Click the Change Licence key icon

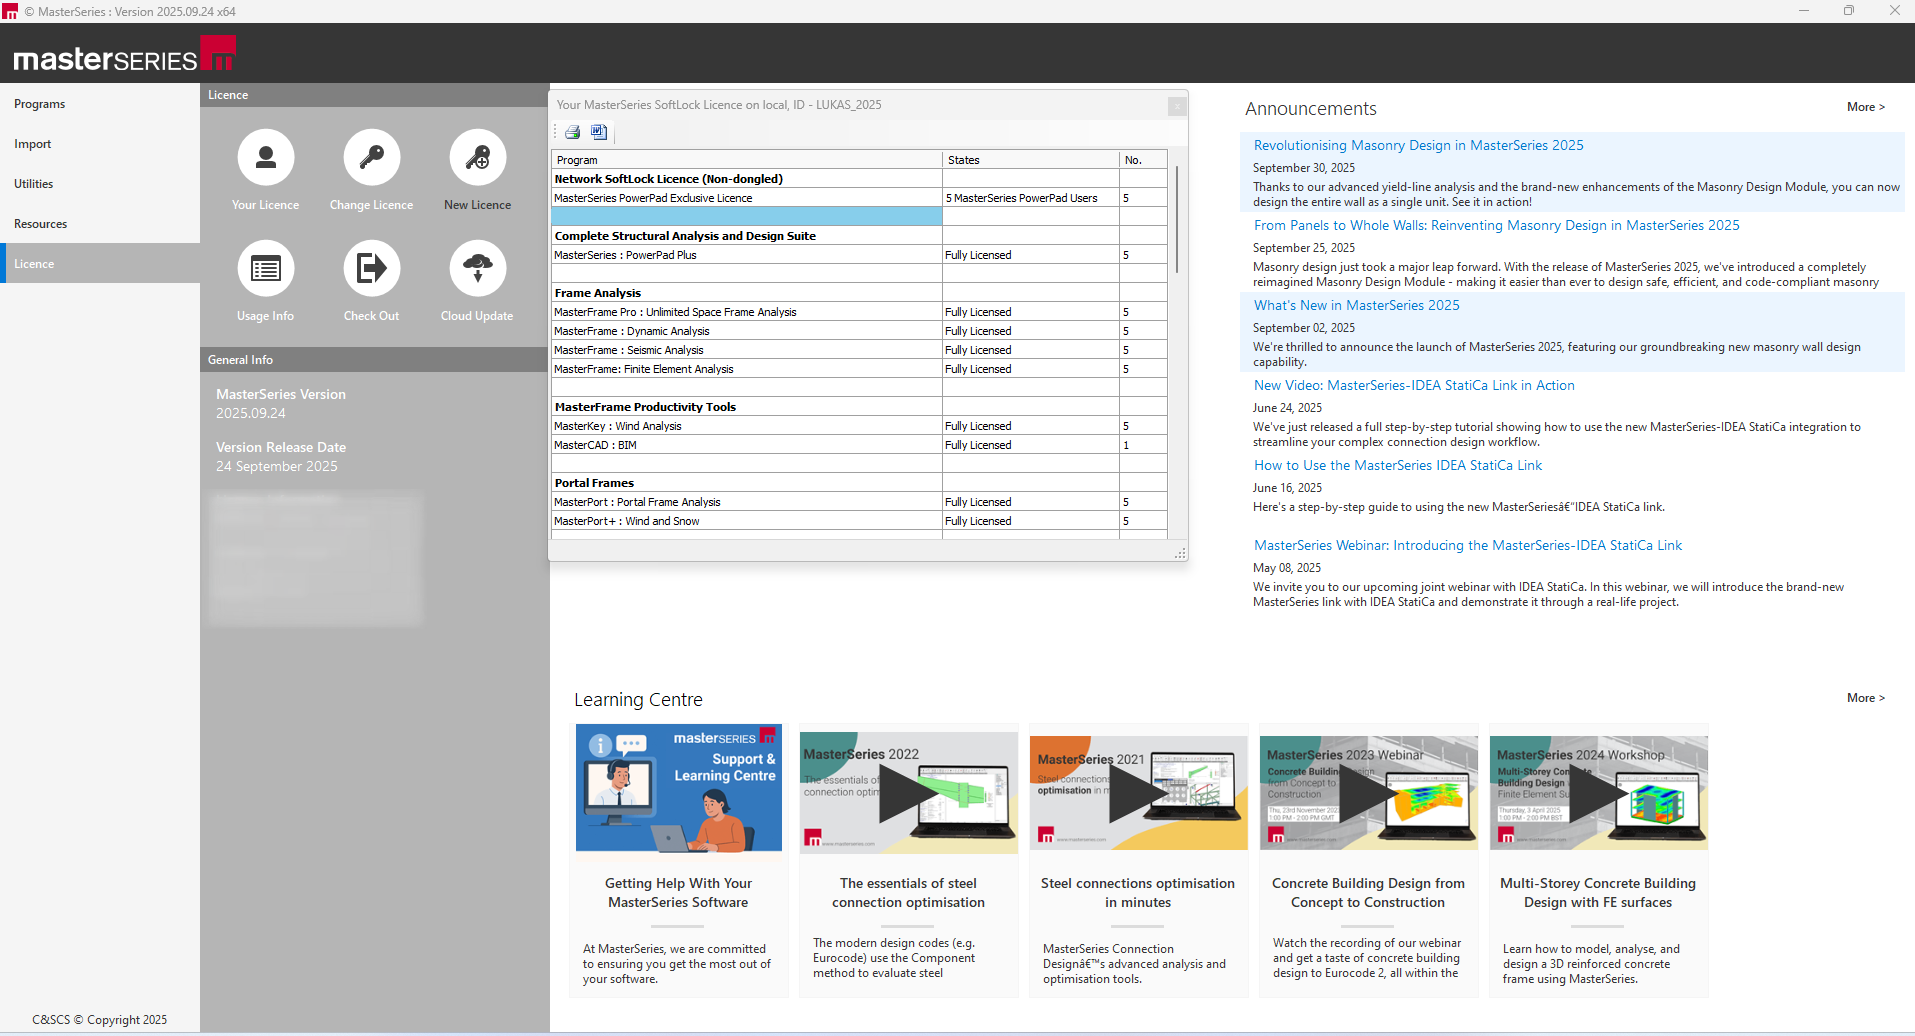tap(371, 158)
